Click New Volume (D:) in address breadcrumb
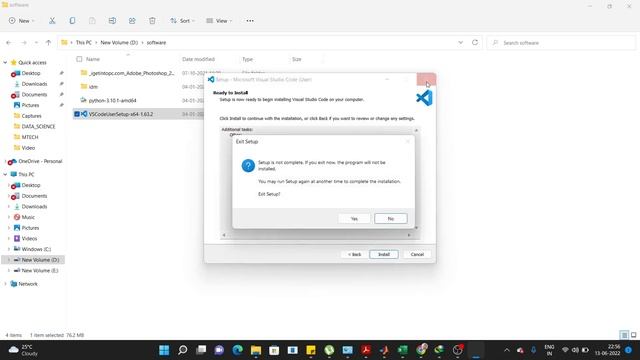640x360 pixels. [x=119, y=42]
